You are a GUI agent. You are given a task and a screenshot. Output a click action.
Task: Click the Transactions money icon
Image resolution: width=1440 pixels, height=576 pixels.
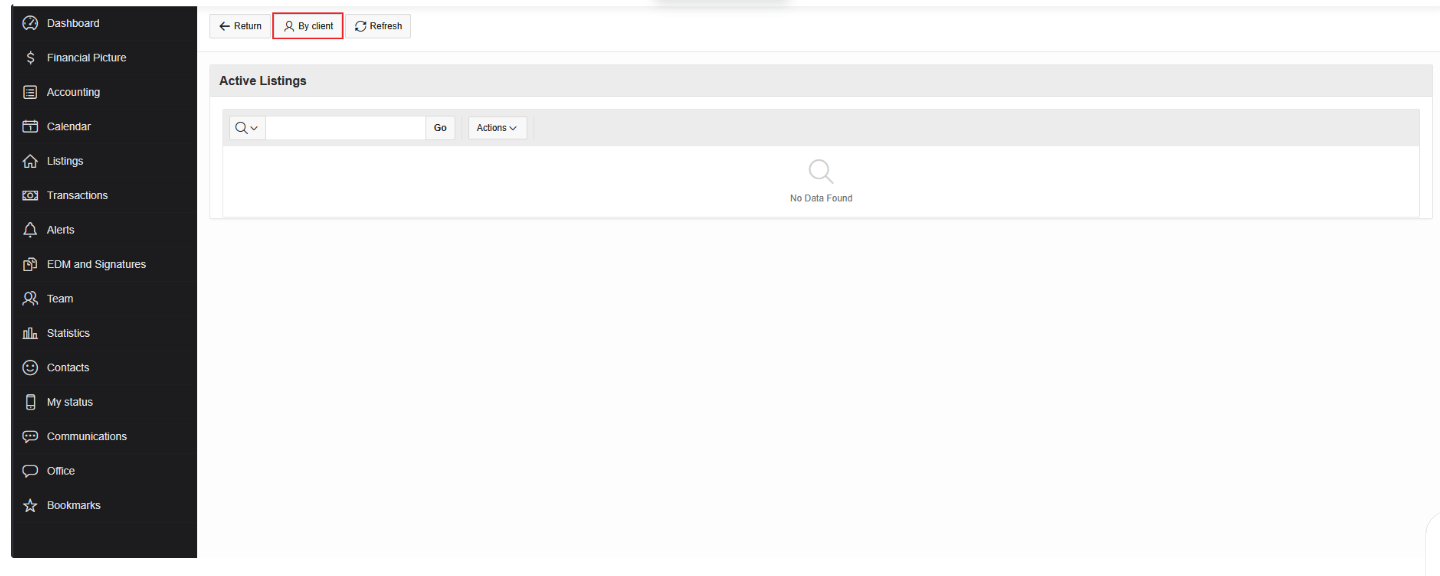(x=30, y=196)
